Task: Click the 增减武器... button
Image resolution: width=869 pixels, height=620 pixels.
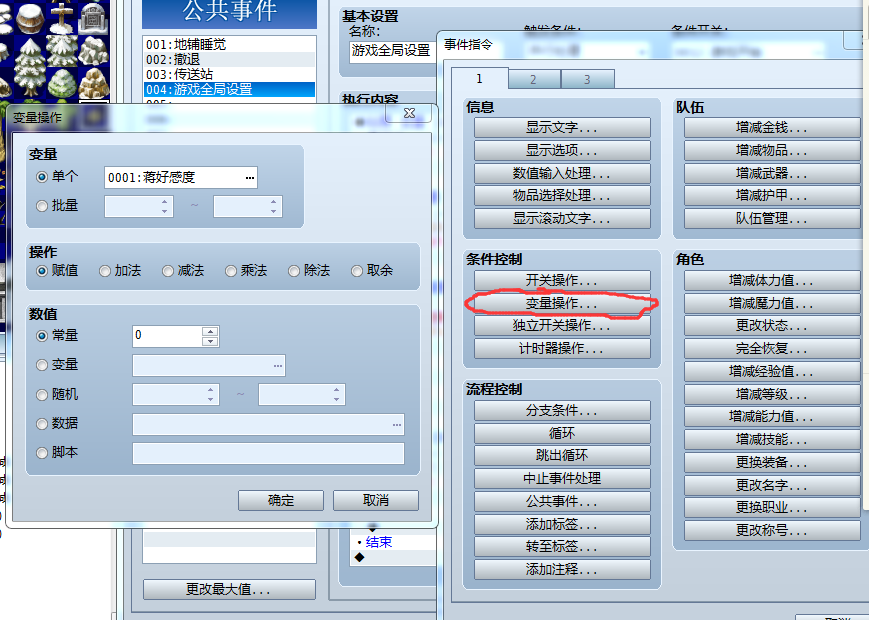Action: (772, 173)
